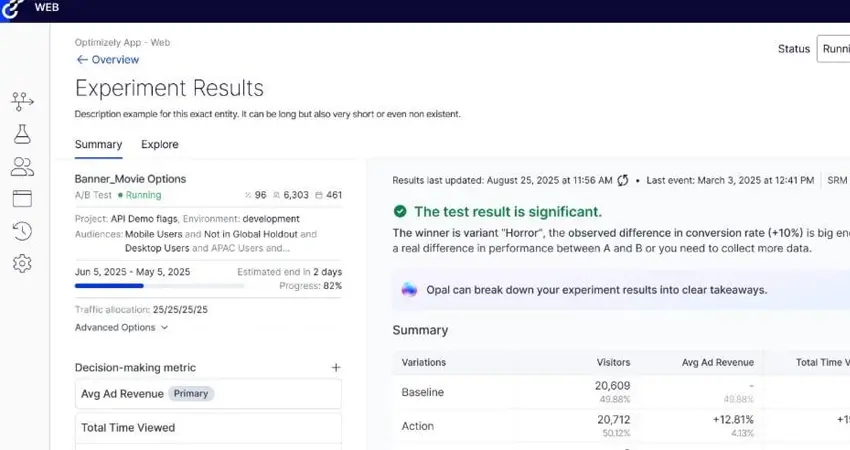
Task: Open the history clock icon in sidebar
Action: tap(22, 231)
